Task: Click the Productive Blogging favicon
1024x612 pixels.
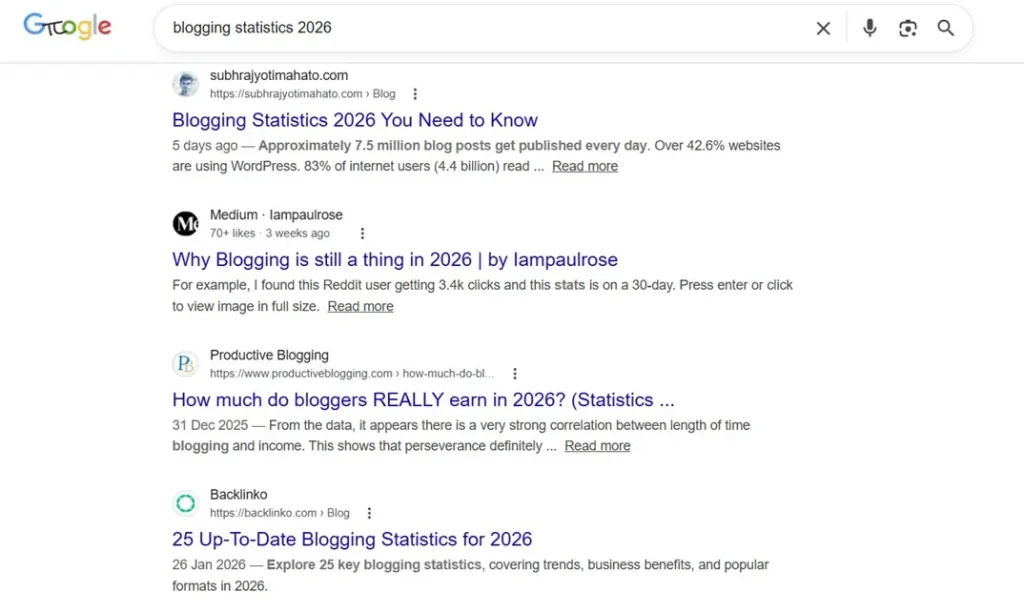Action: coord(185,364)
